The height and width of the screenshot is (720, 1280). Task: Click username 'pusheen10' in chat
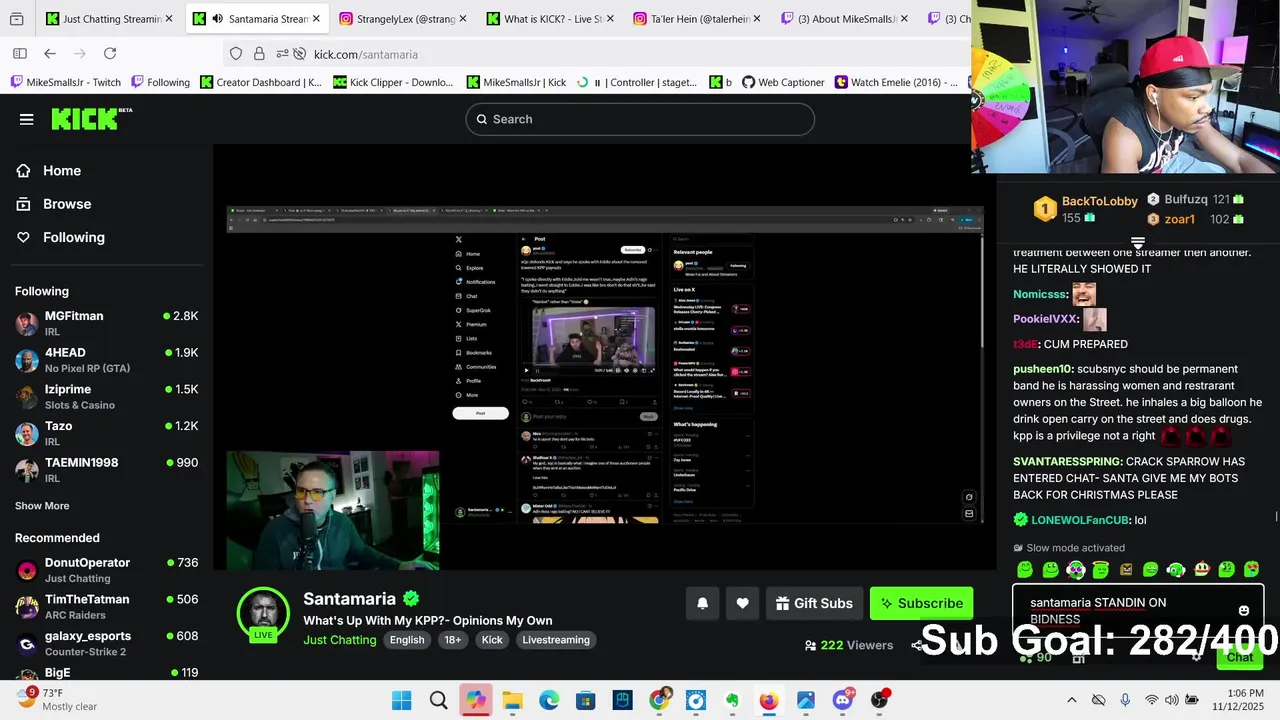(1043, 369)
